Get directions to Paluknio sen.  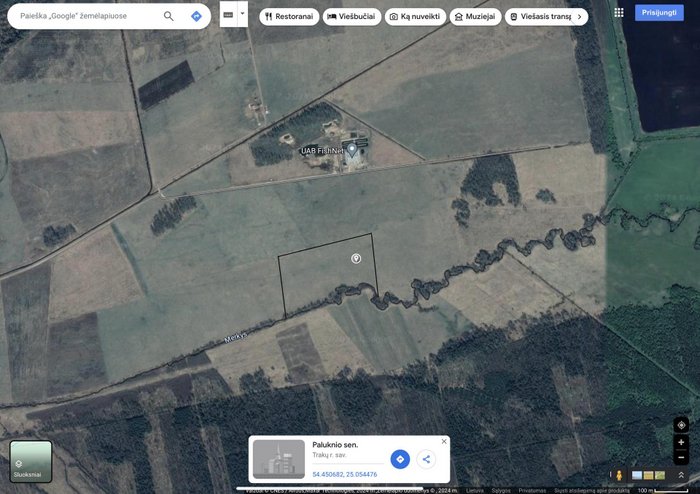coord(400,459)
